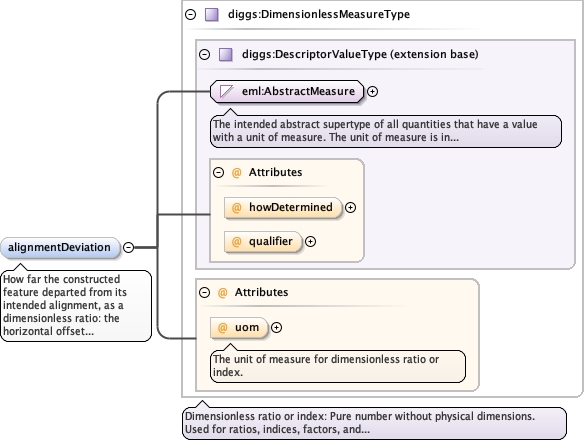The width and height of the screenshot is (585, 443).
Task: Collapse the Attributes group containing uom
Action: [204, 292]
